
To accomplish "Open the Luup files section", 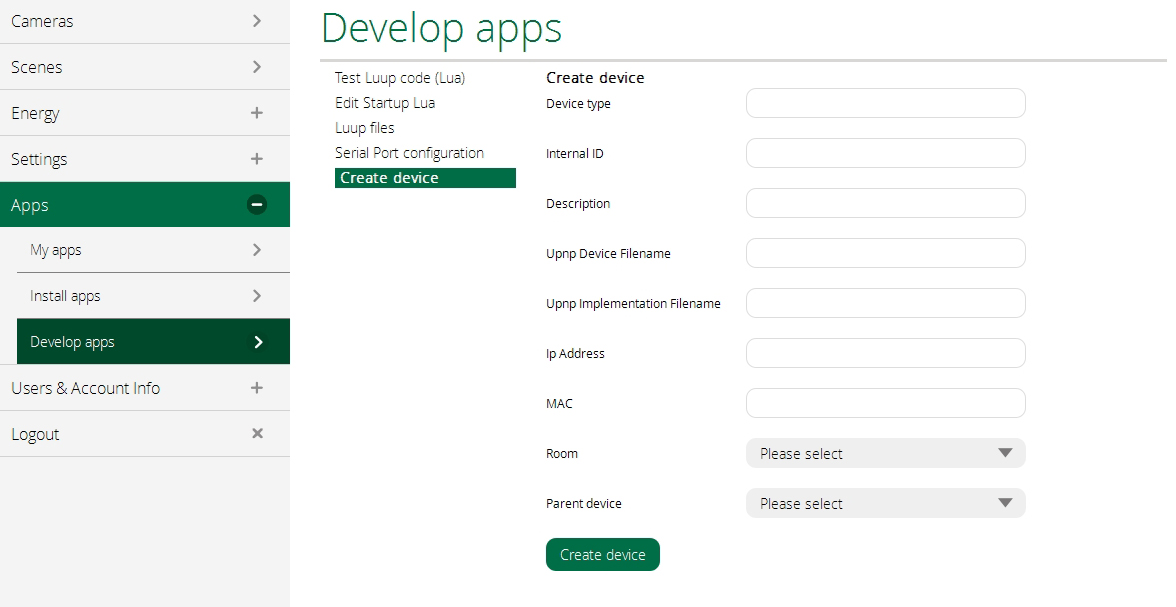I will click(365, 128).
